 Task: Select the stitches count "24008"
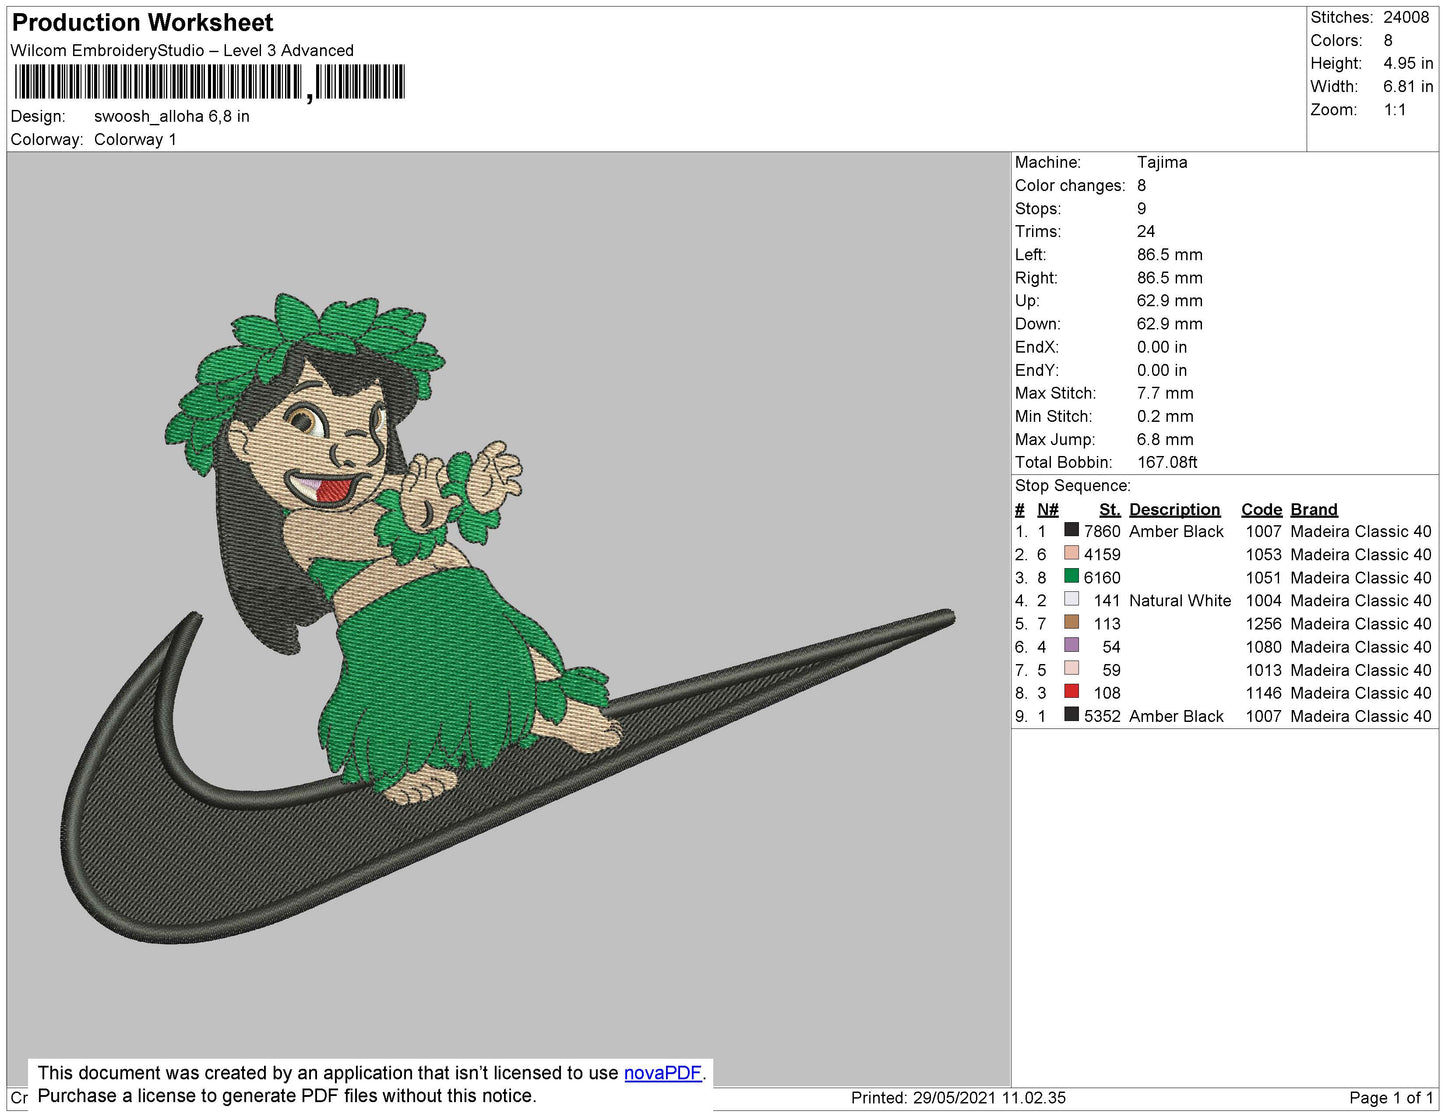pyautogui.click(x=1406, y=17)
